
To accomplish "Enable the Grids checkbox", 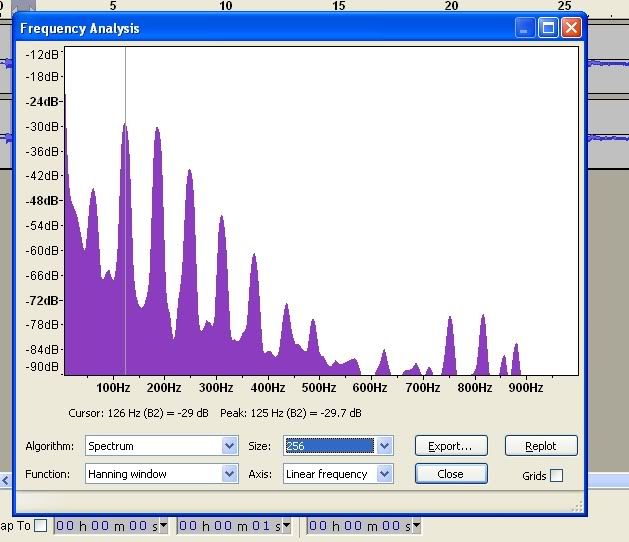I will point(556,475).
